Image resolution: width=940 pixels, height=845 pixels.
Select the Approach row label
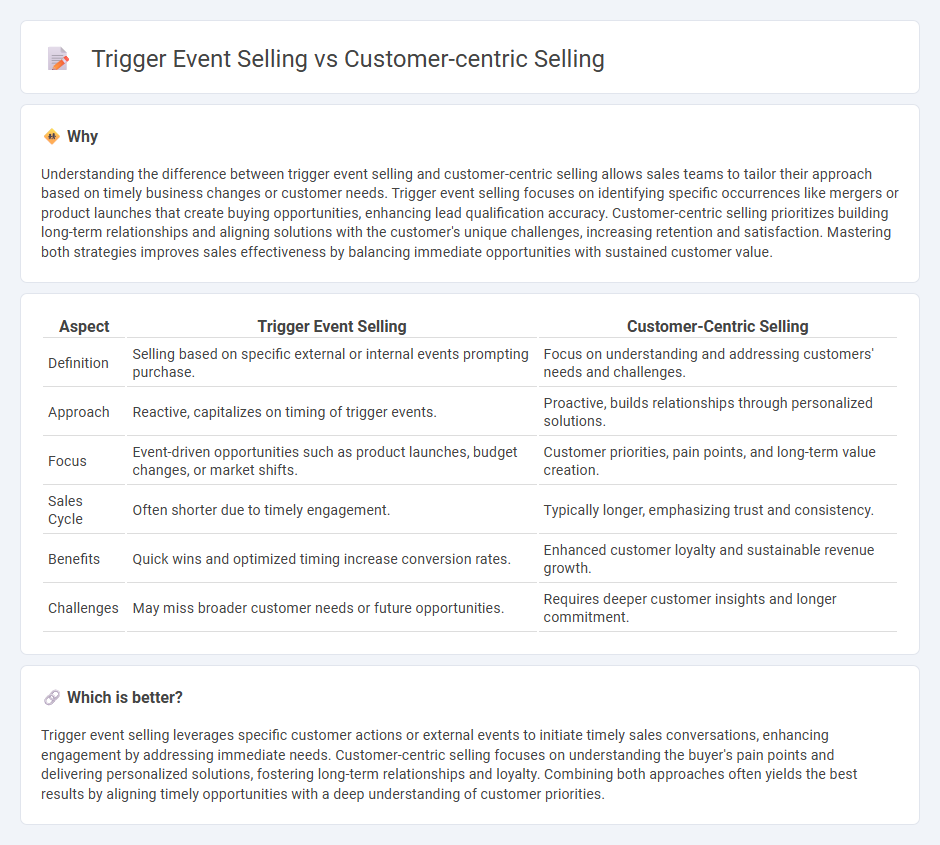pos(79,412)
